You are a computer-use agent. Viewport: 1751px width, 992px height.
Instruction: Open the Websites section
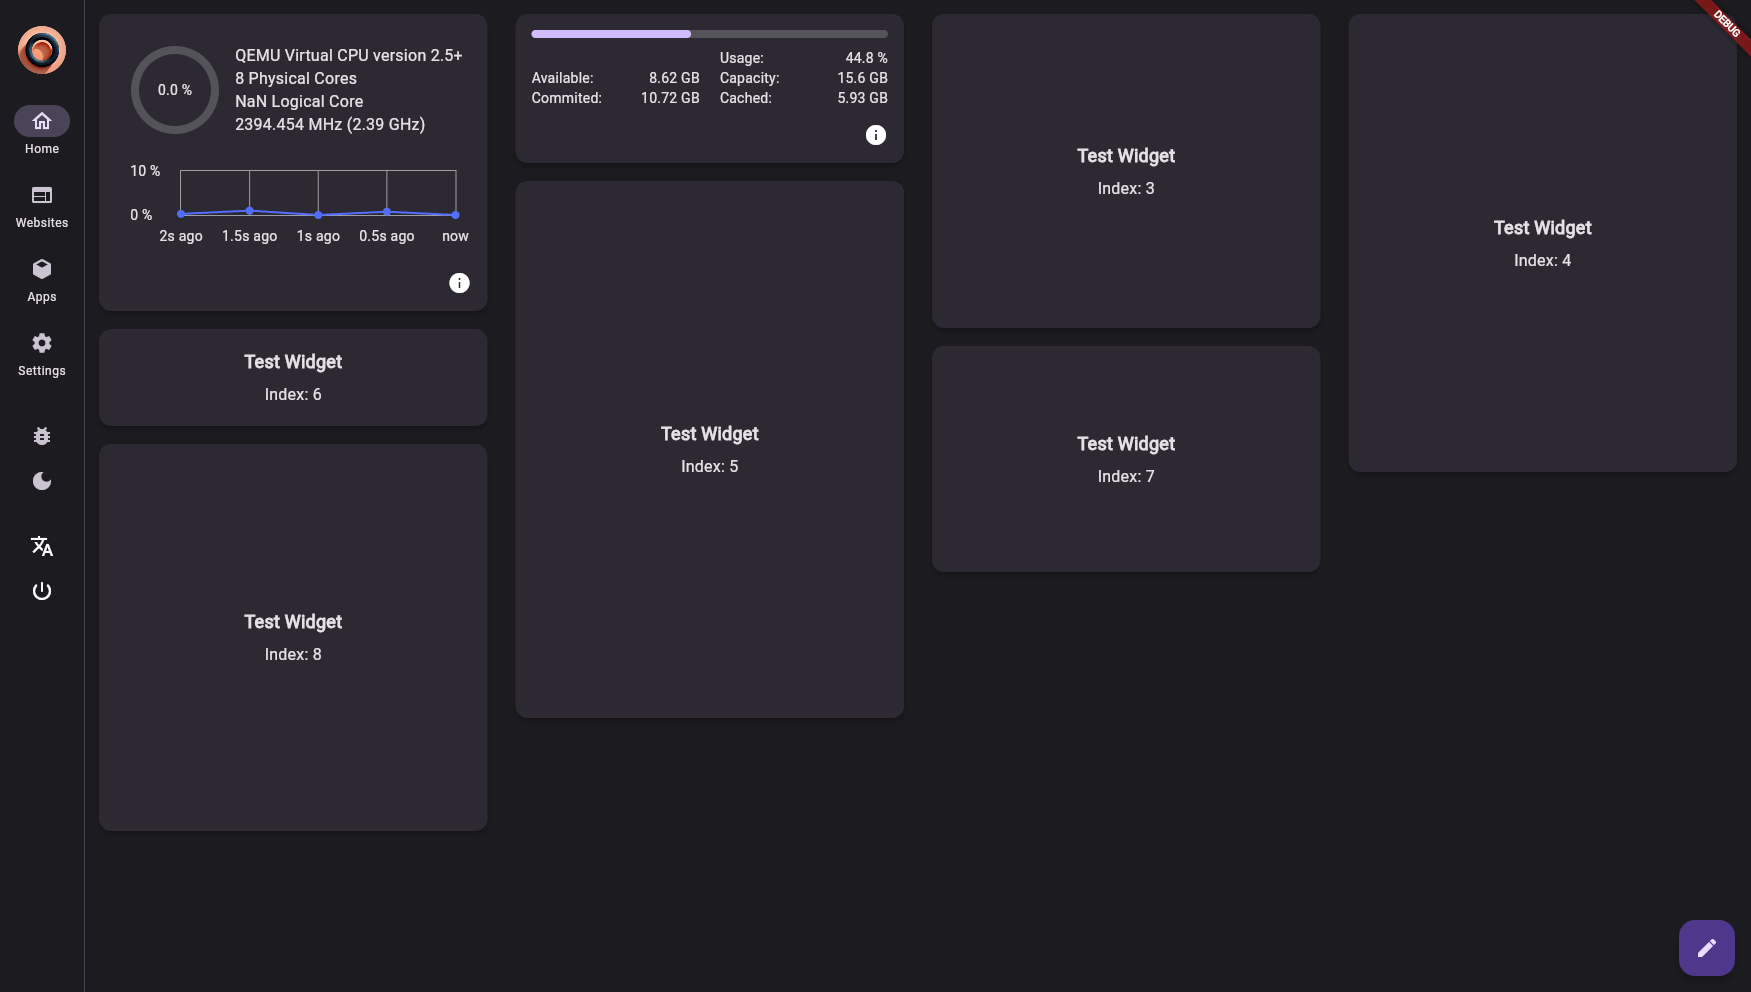pos(42,206)
